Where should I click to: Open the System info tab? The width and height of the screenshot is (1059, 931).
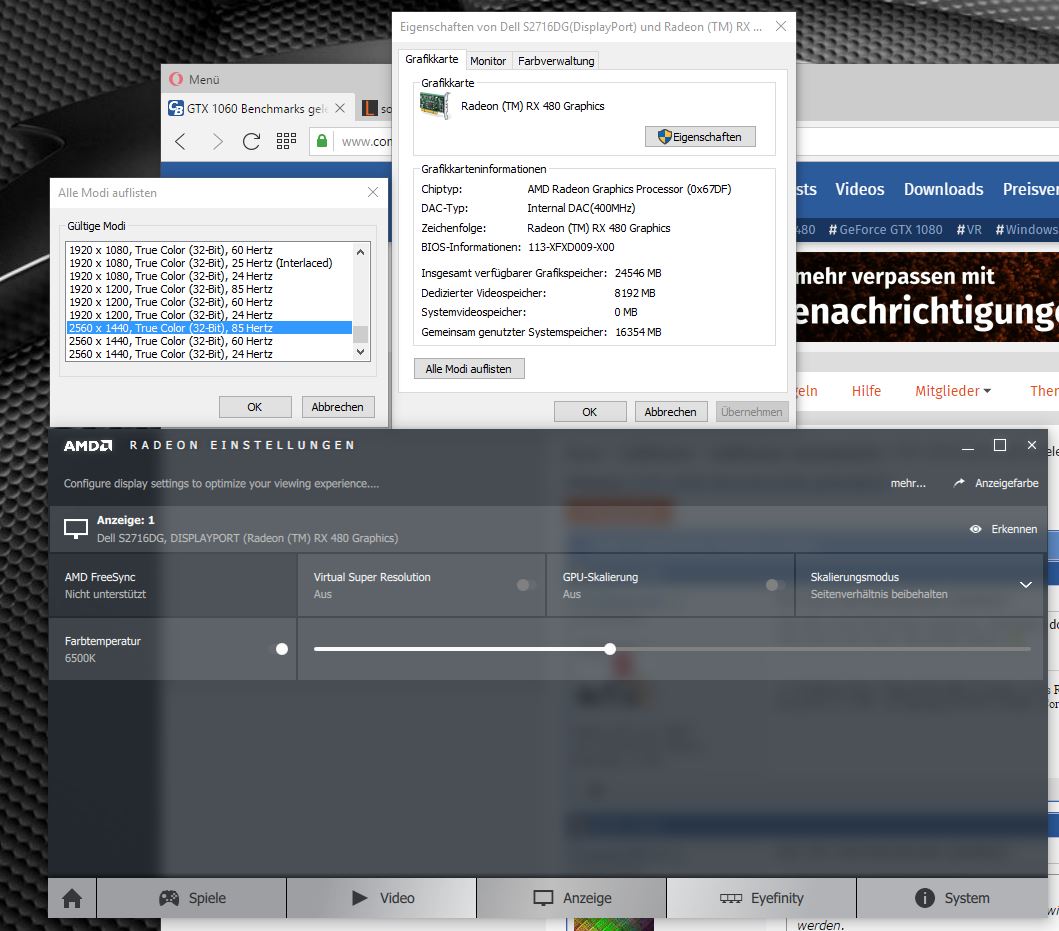pyautogui.click(x=952, y=898)
